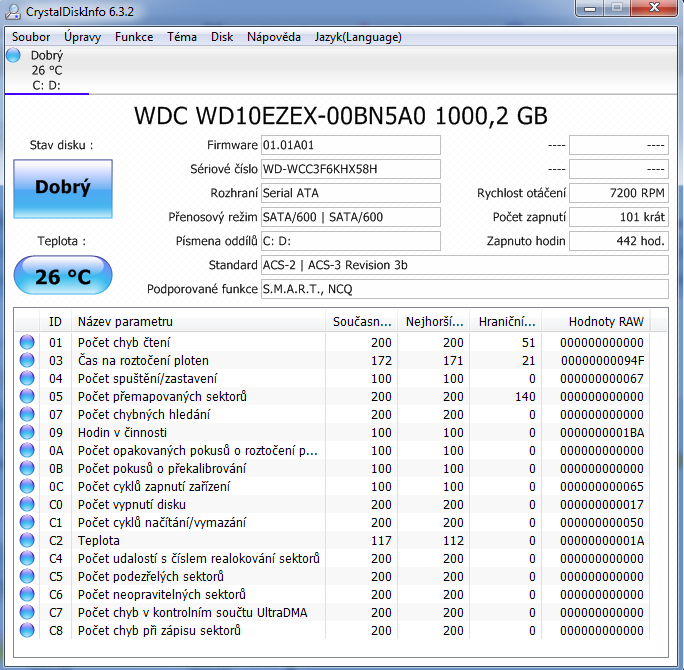Open the Téma menu
Image resolution: width=684 pixels, height=670 pixels.
(182, 37)
